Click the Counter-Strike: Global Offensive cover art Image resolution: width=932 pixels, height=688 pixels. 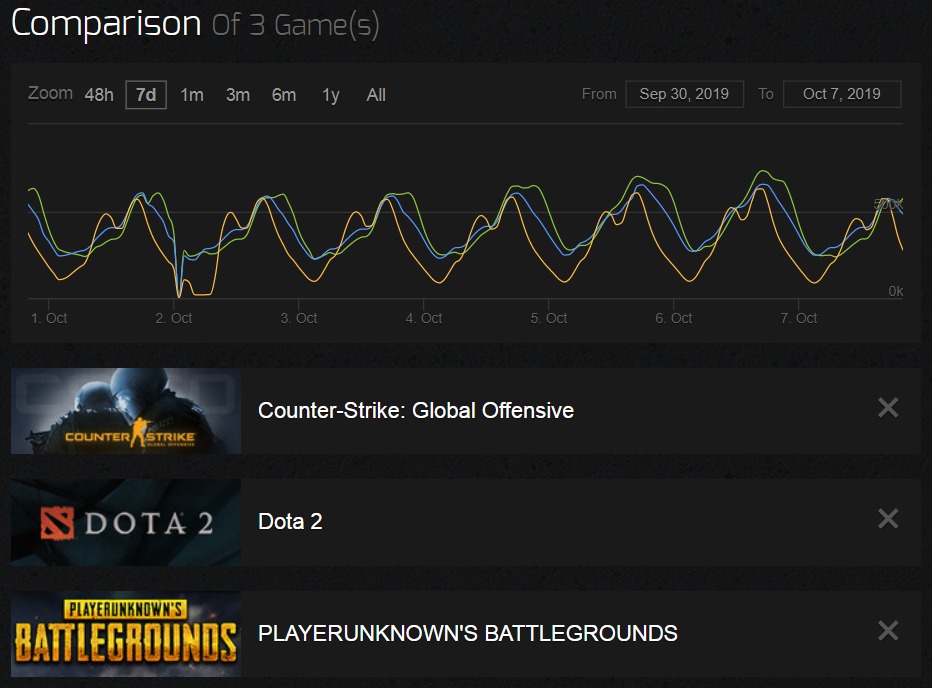tap(125, 411)
